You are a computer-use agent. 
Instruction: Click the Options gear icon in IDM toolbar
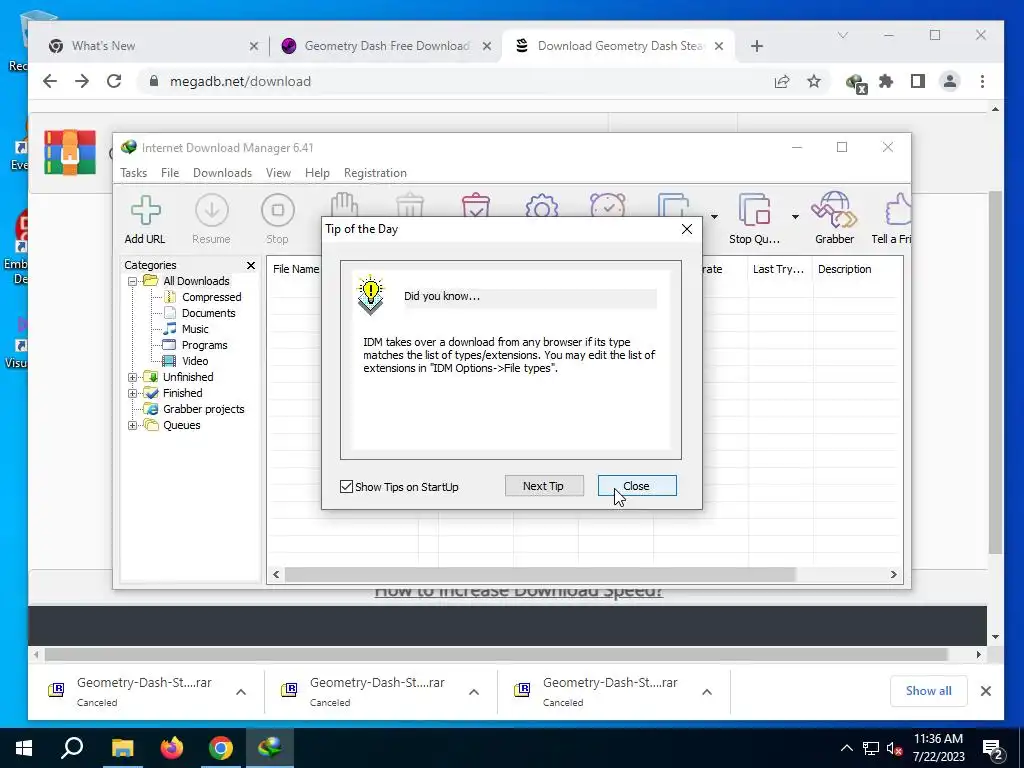pyautogui.click(x=541, y=206)
